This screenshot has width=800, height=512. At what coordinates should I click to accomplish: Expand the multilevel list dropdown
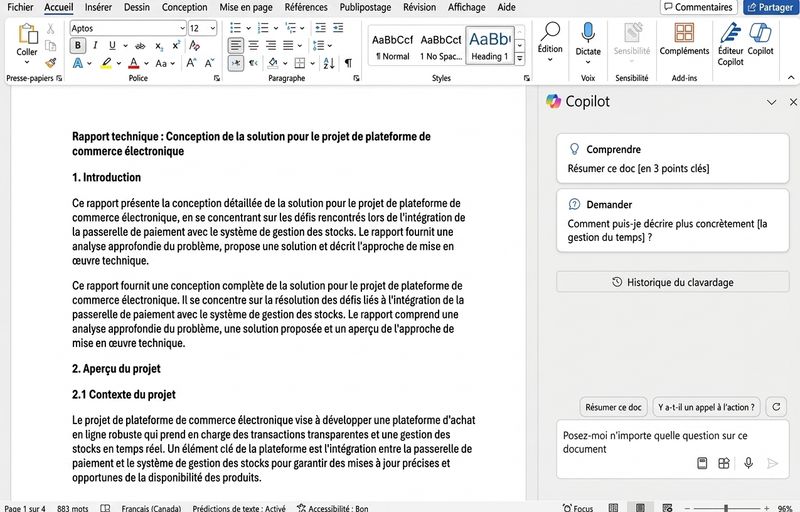tap(303, 28)
